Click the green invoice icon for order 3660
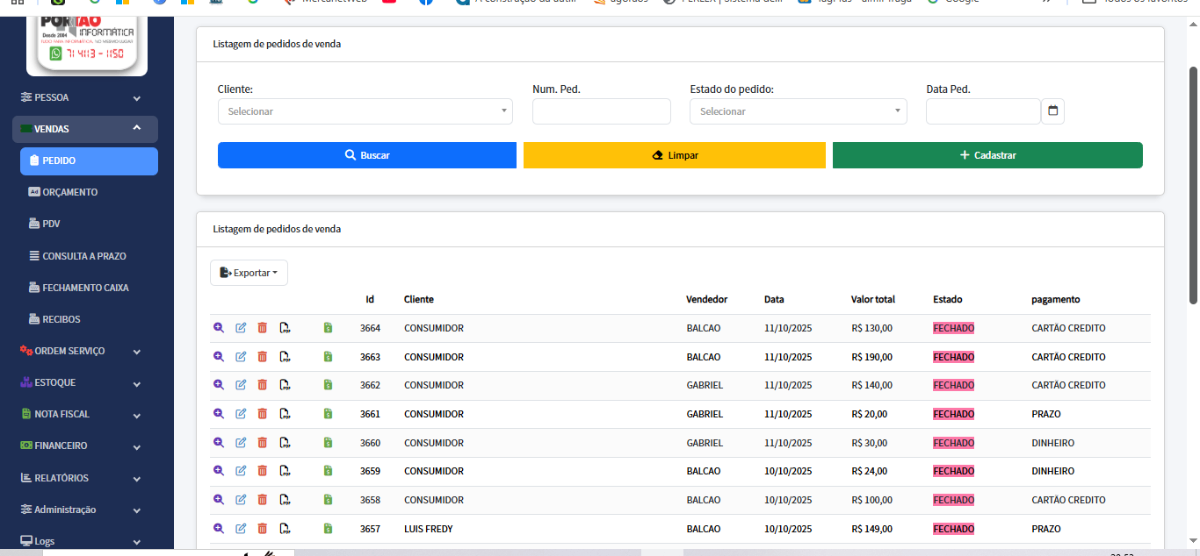 point(327,443)
